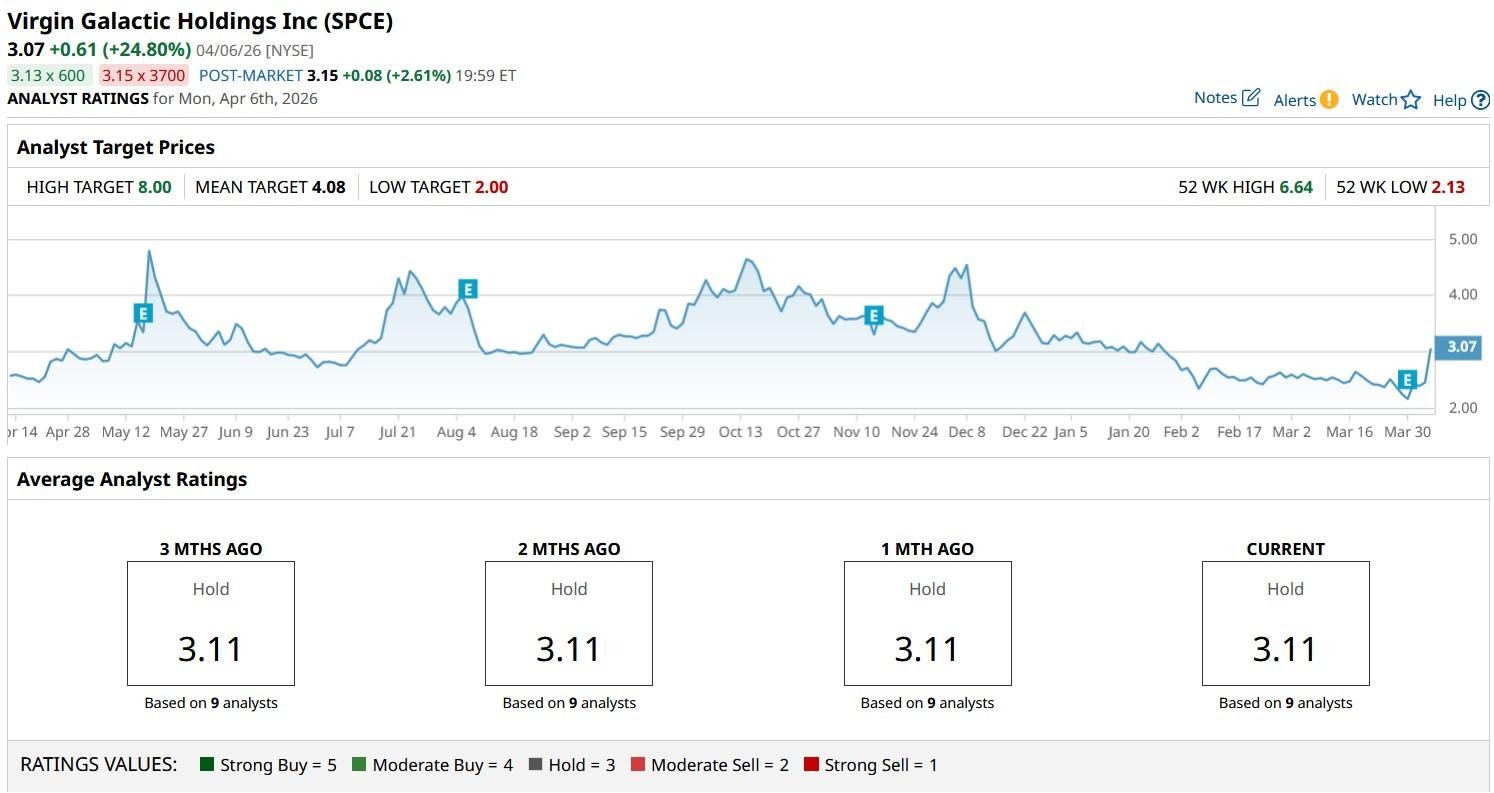Click the Oct 13 date axis label
This screenshot has height=793, width=1494.
(740, 432)
